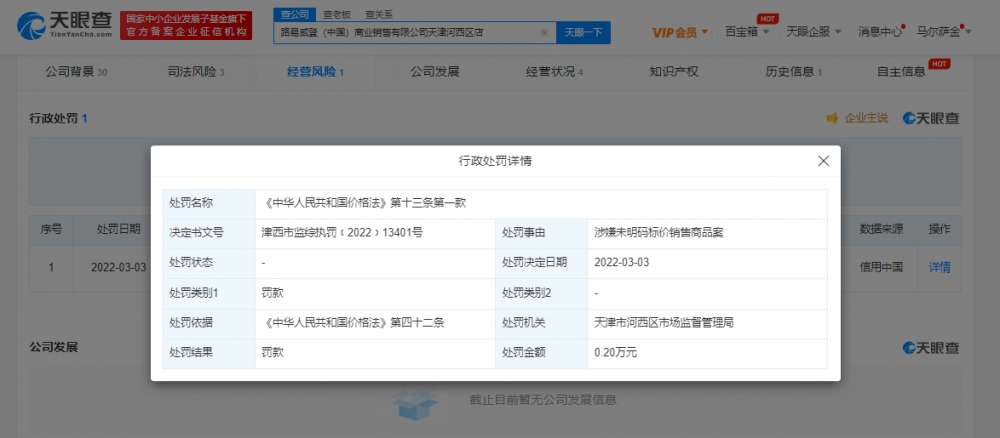1000x438 pixels.
Task: Click the 国家中小企业发展子基金 red banner
Action: click(x=186, y=26)
